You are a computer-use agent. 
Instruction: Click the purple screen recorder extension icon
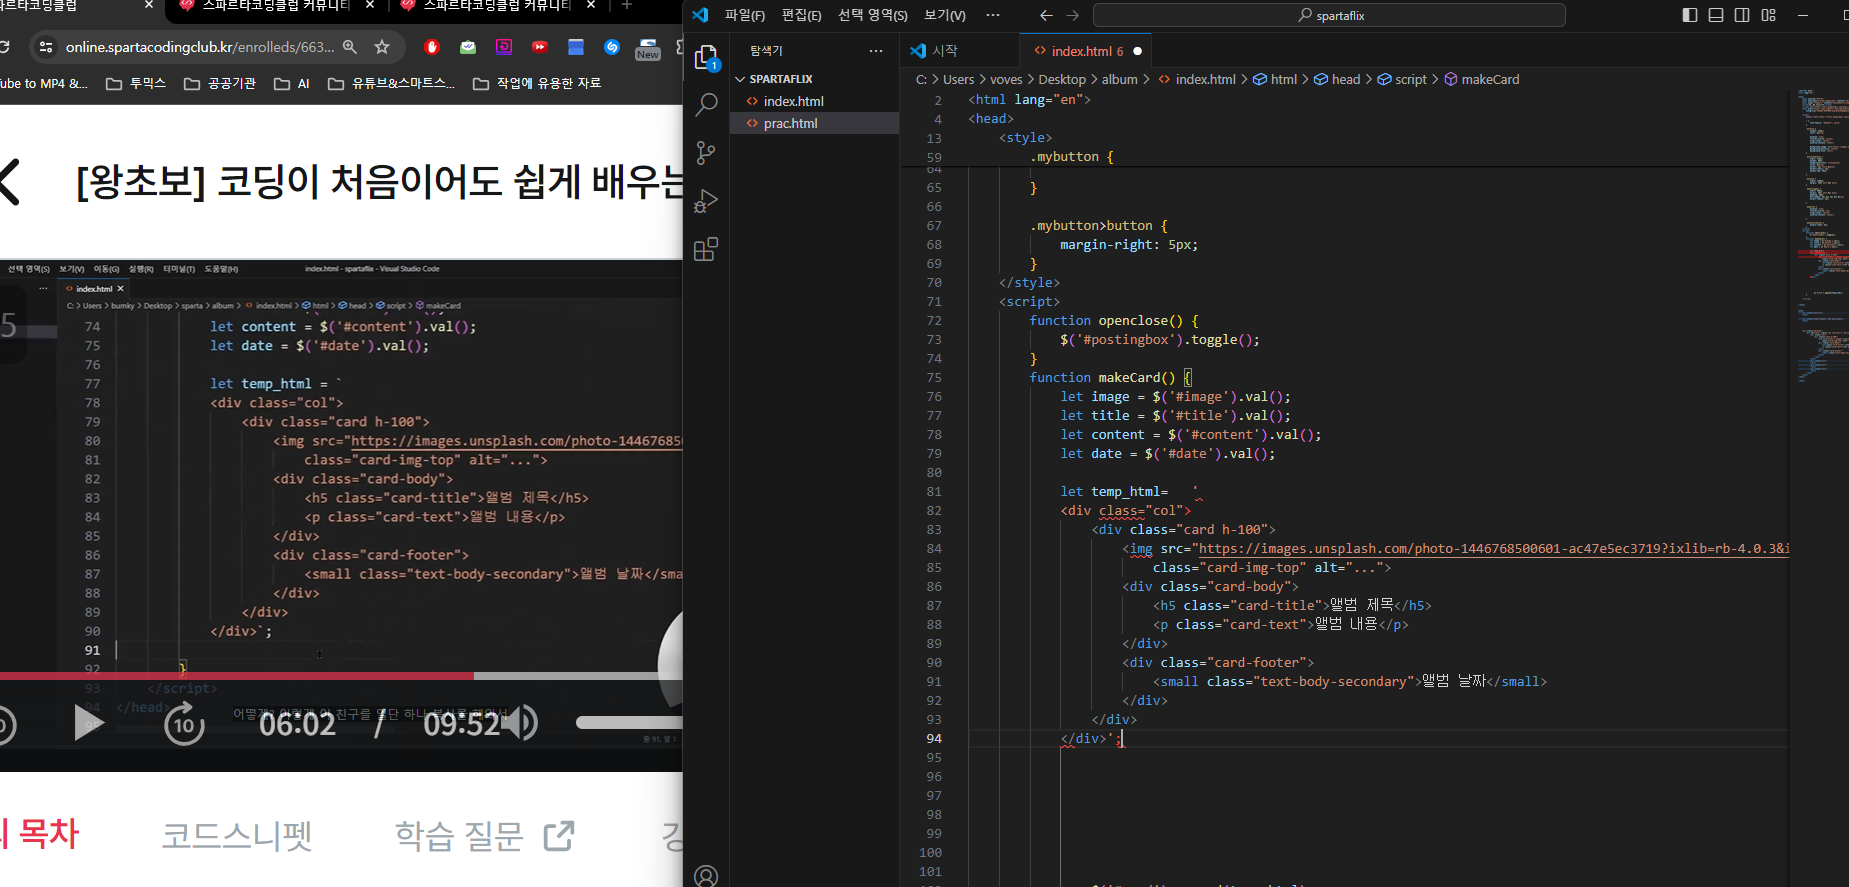504,47
